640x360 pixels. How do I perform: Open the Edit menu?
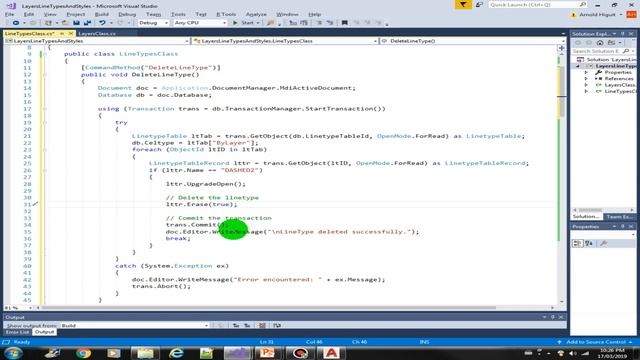[x=29, y=14]
